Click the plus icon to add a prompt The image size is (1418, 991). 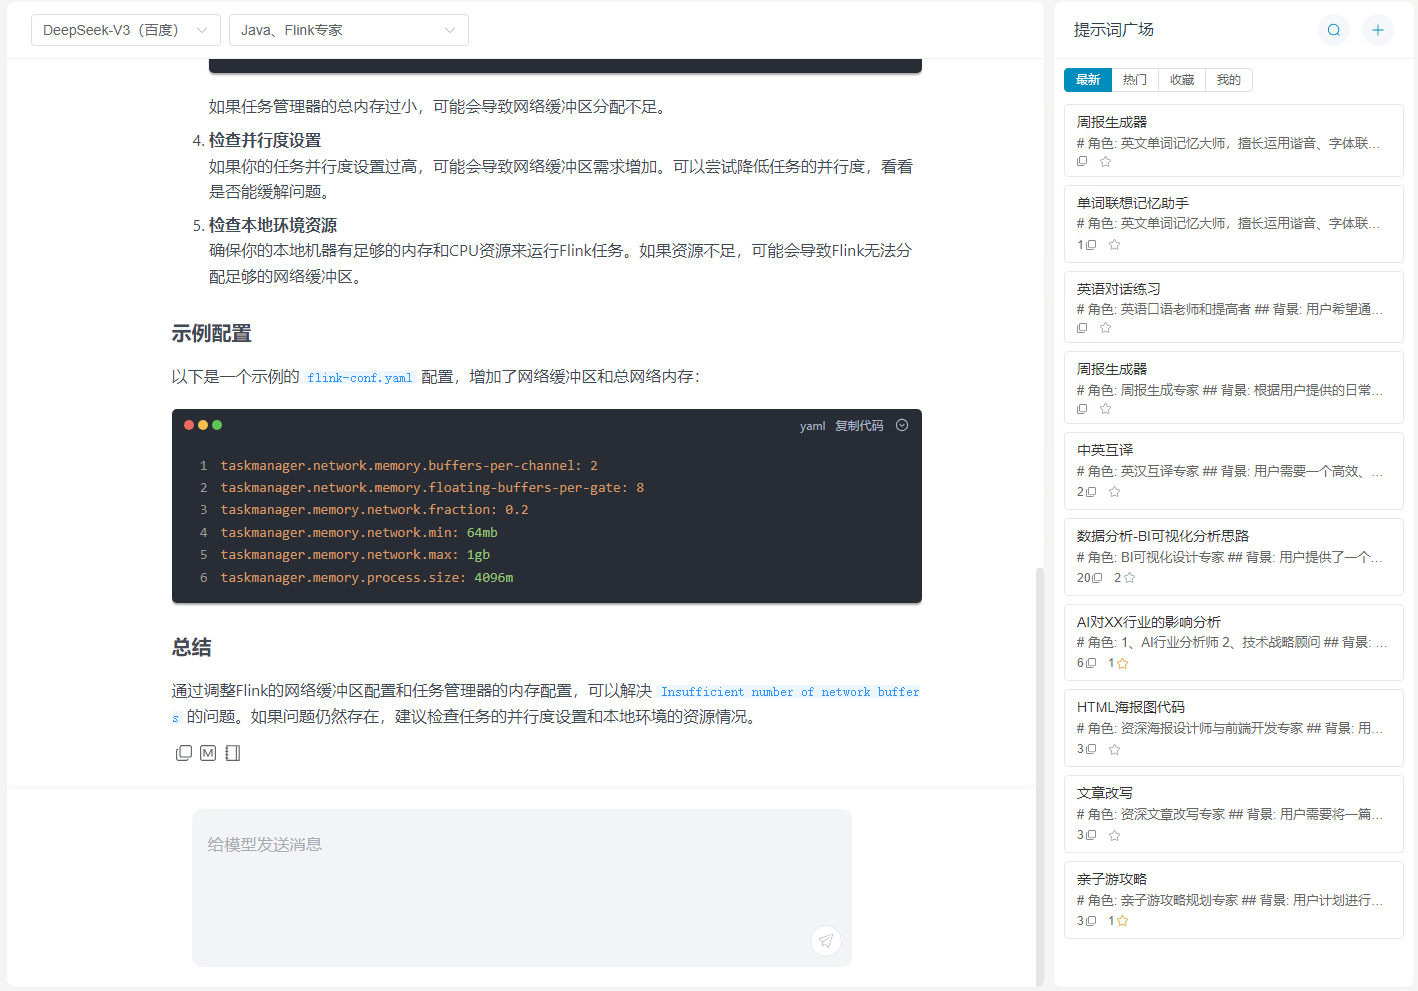1377,30
